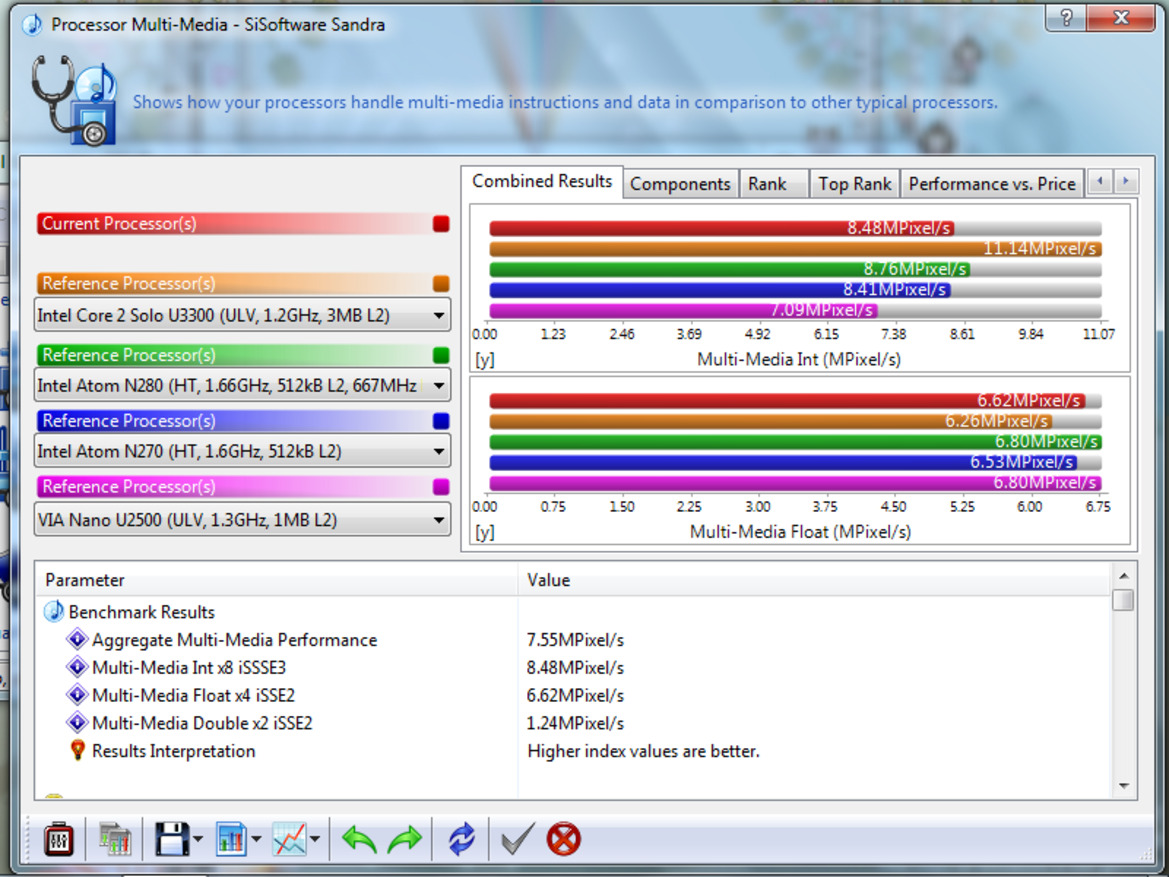
Task: Select the Benchmark Results row
Action: click(x=573, y=612)
